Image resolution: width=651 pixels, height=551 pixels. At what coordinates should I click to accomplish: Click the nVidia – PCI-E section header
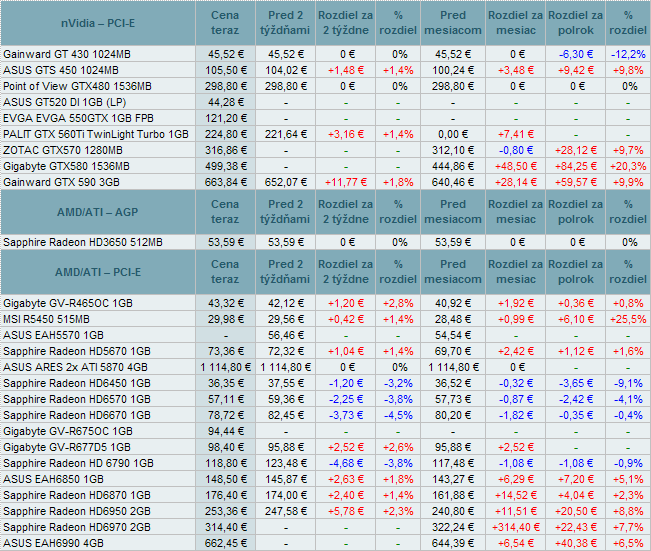[98, 23]
